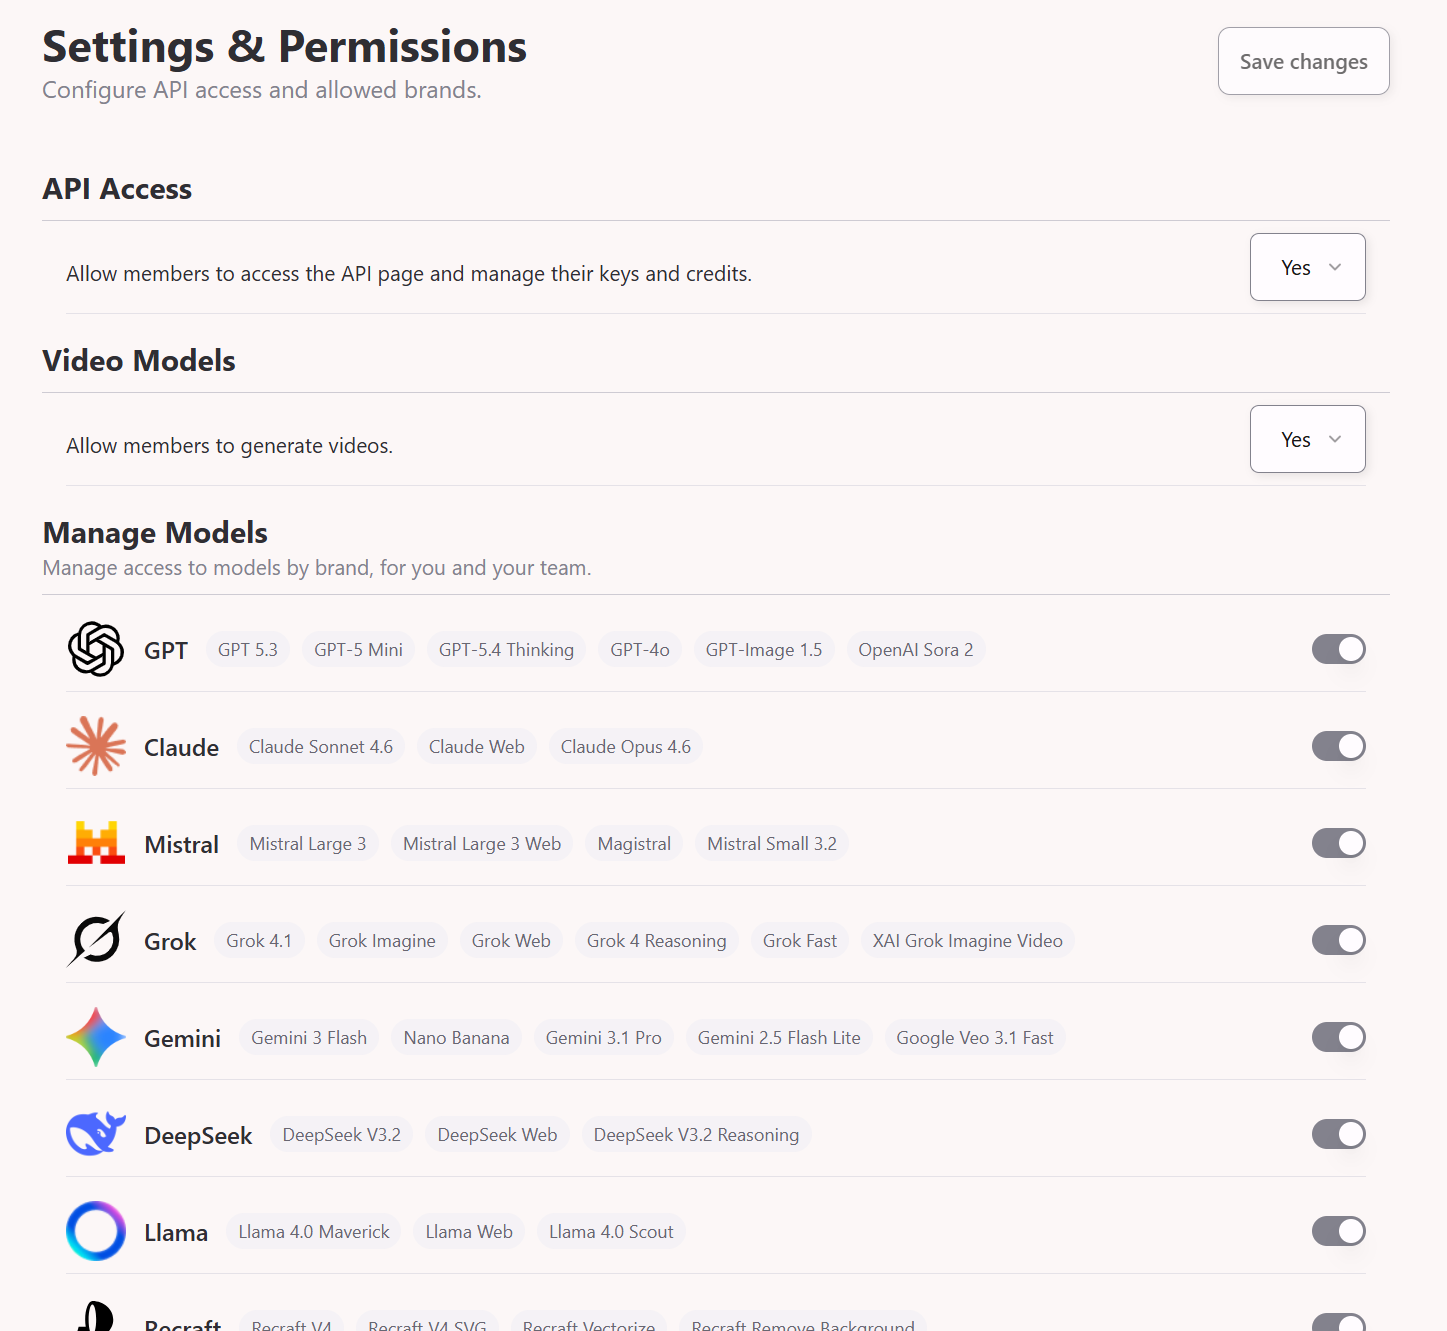The image size is (1447, 1331).
Task: Click the Mistral brand logo icon
Action: tap(95, 843)
